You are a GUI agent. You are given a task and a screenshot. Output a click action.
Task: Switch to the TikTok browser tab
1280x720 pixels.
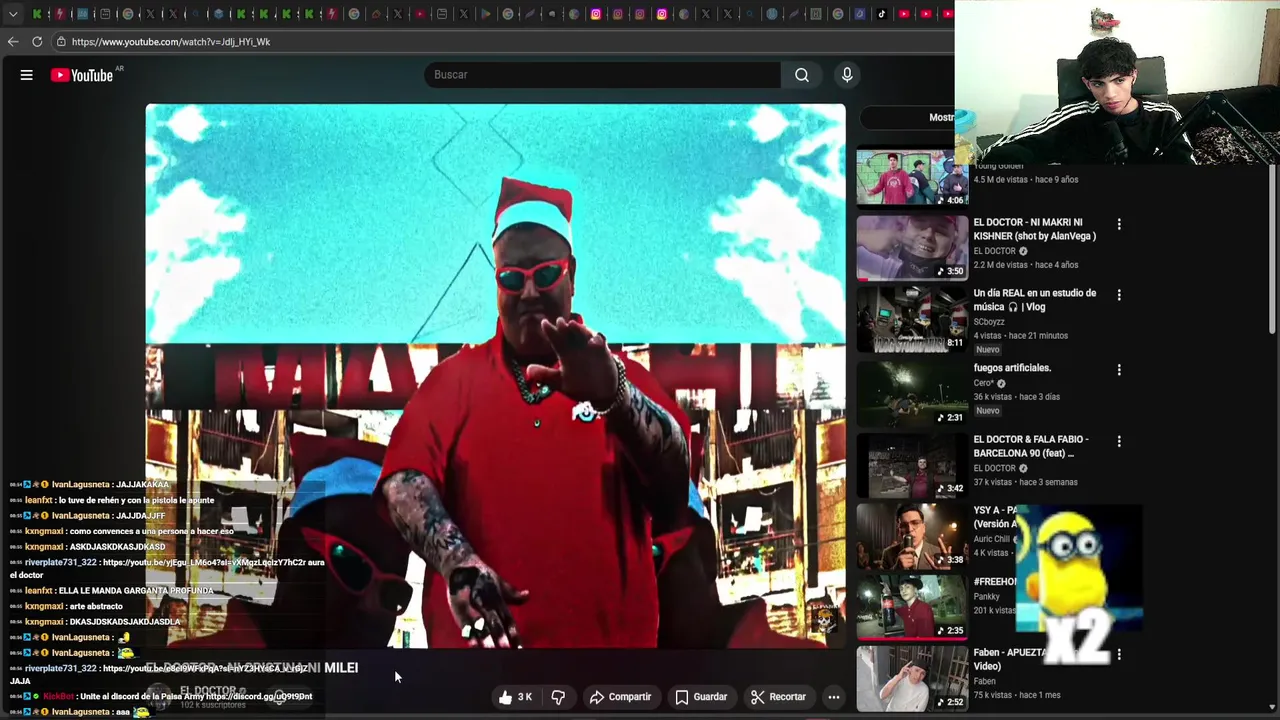pos(882,14)
